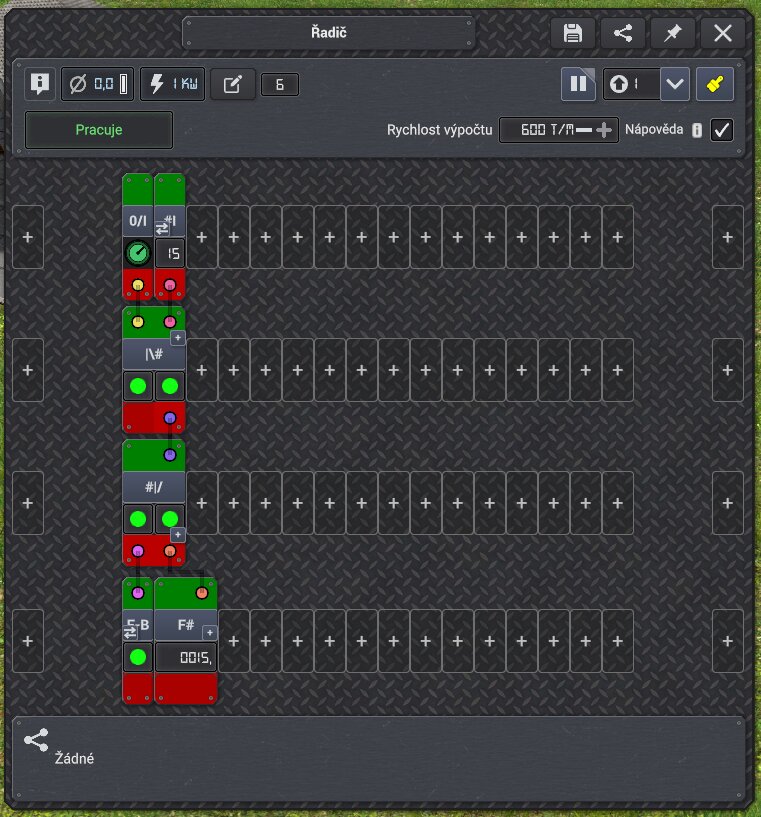
Task: Pause the computation with pause button
Action: [578, 84]
